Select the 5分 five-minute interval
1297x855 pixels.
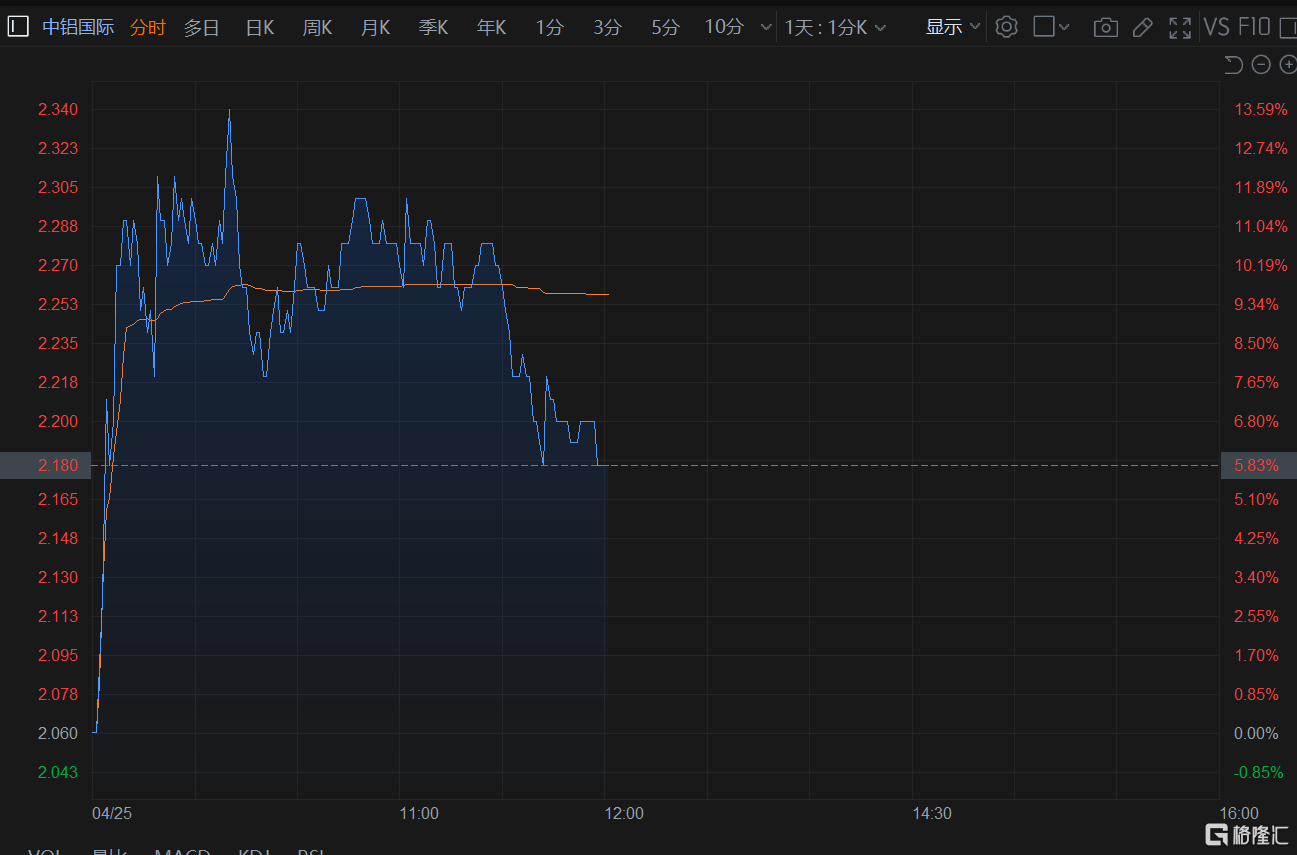tap(665, 27)
